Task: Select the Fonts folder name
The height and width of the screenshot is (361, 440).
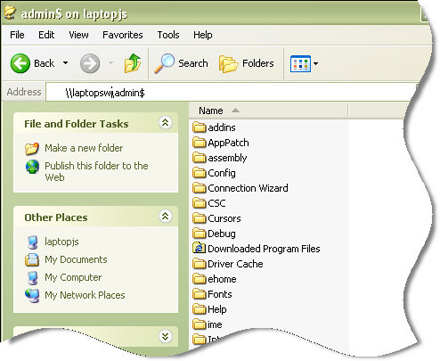Action: 220,294
